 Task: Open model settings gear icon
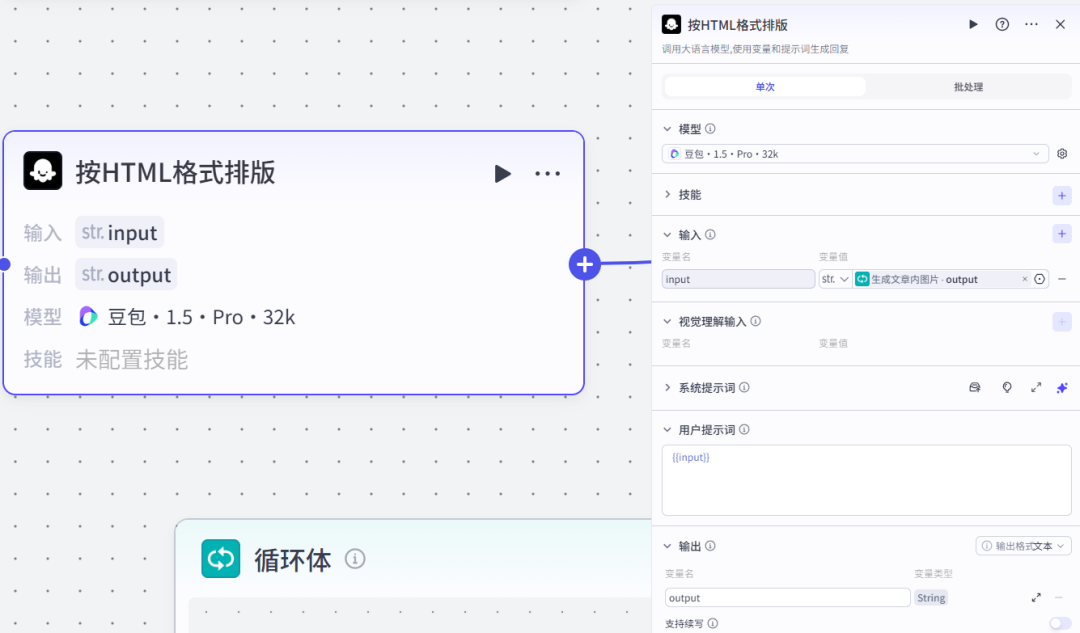1062,154
